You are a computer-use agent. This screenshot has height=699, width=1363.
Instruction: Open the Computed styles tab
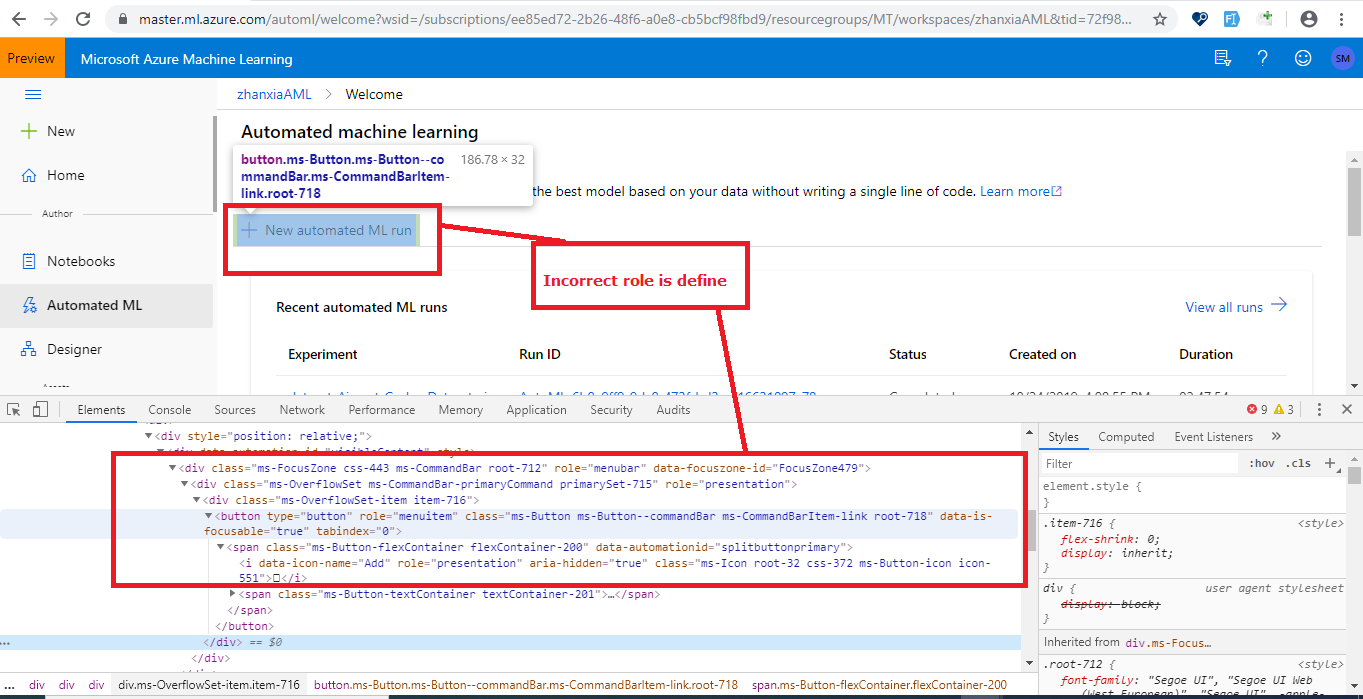[1126, 436]
